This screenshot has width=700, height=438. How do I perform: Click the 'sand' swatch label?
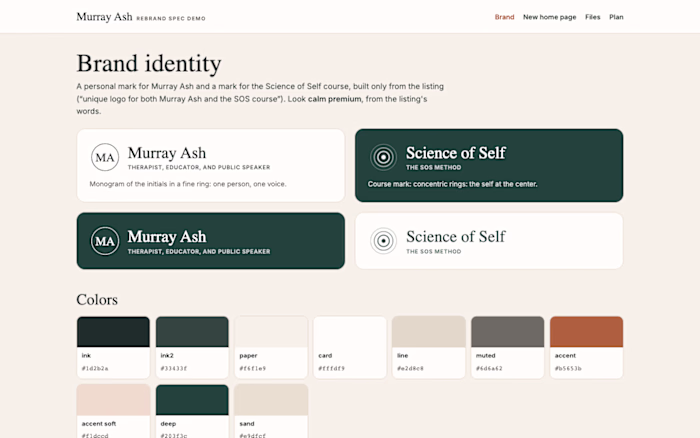point(247,423)
